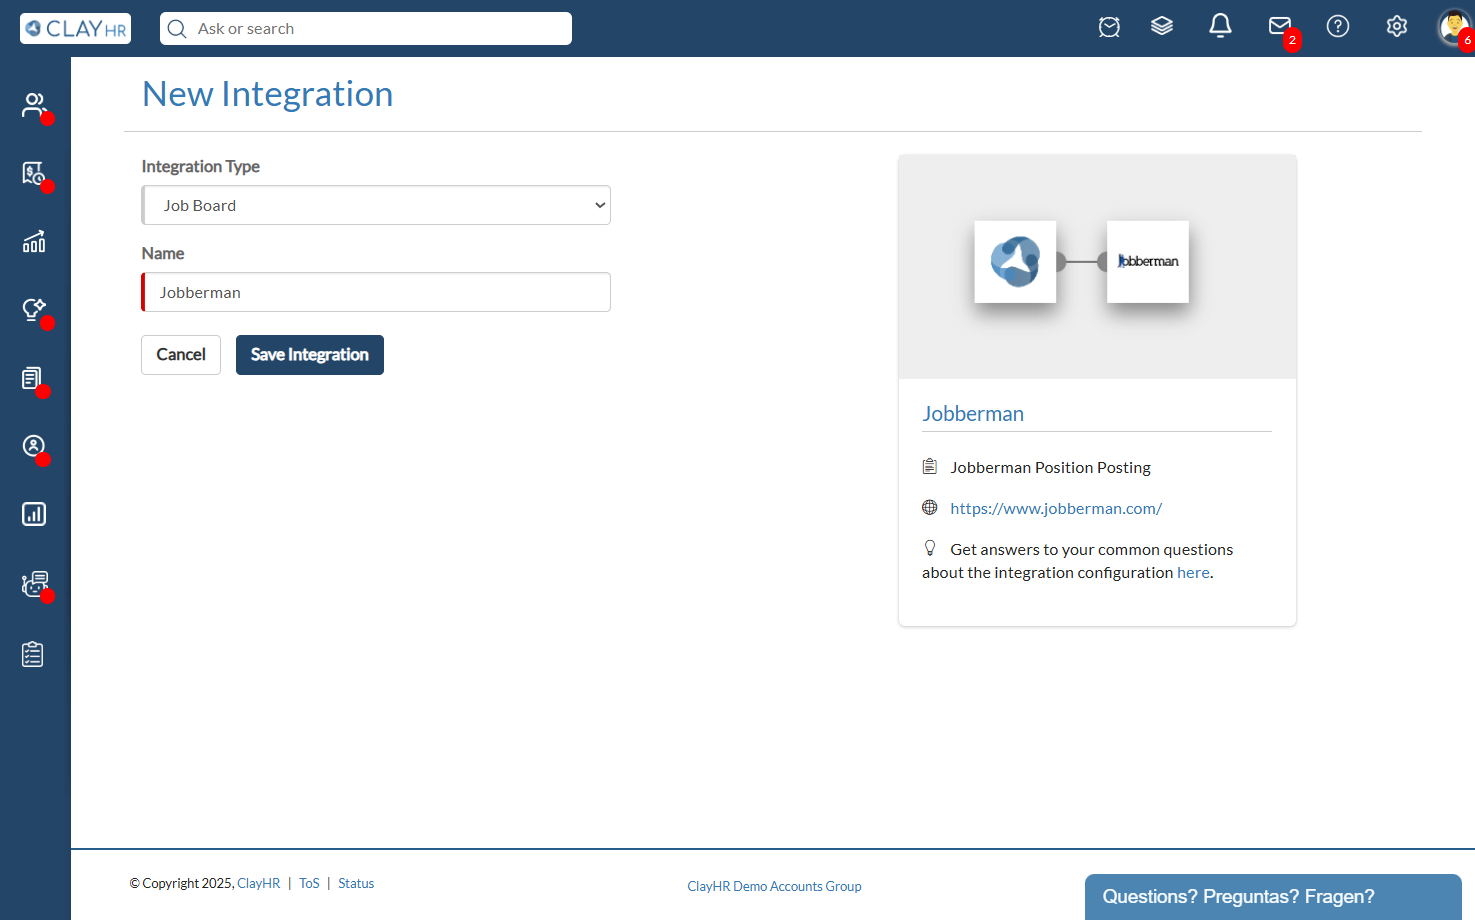Click the lightbulb icon beside common questions
The width and height of the screenshot is (1475, 920).
point(930,548)
